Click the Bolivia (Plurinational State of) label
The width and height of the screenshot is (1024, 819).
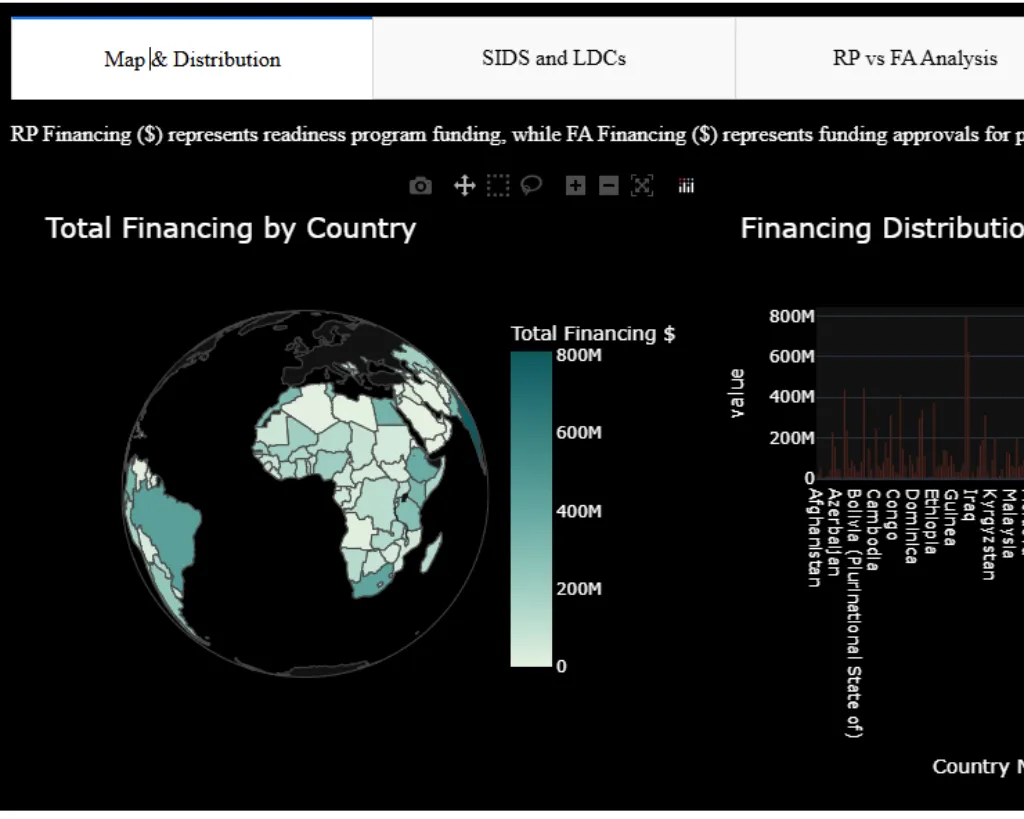(853, 613)
